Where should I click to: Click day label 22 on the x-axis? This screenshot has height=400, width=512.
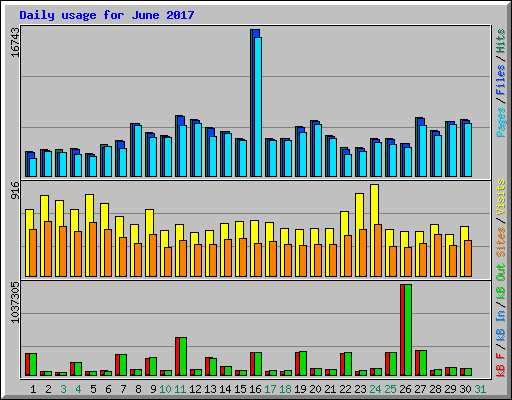click(x=345, y=389)
